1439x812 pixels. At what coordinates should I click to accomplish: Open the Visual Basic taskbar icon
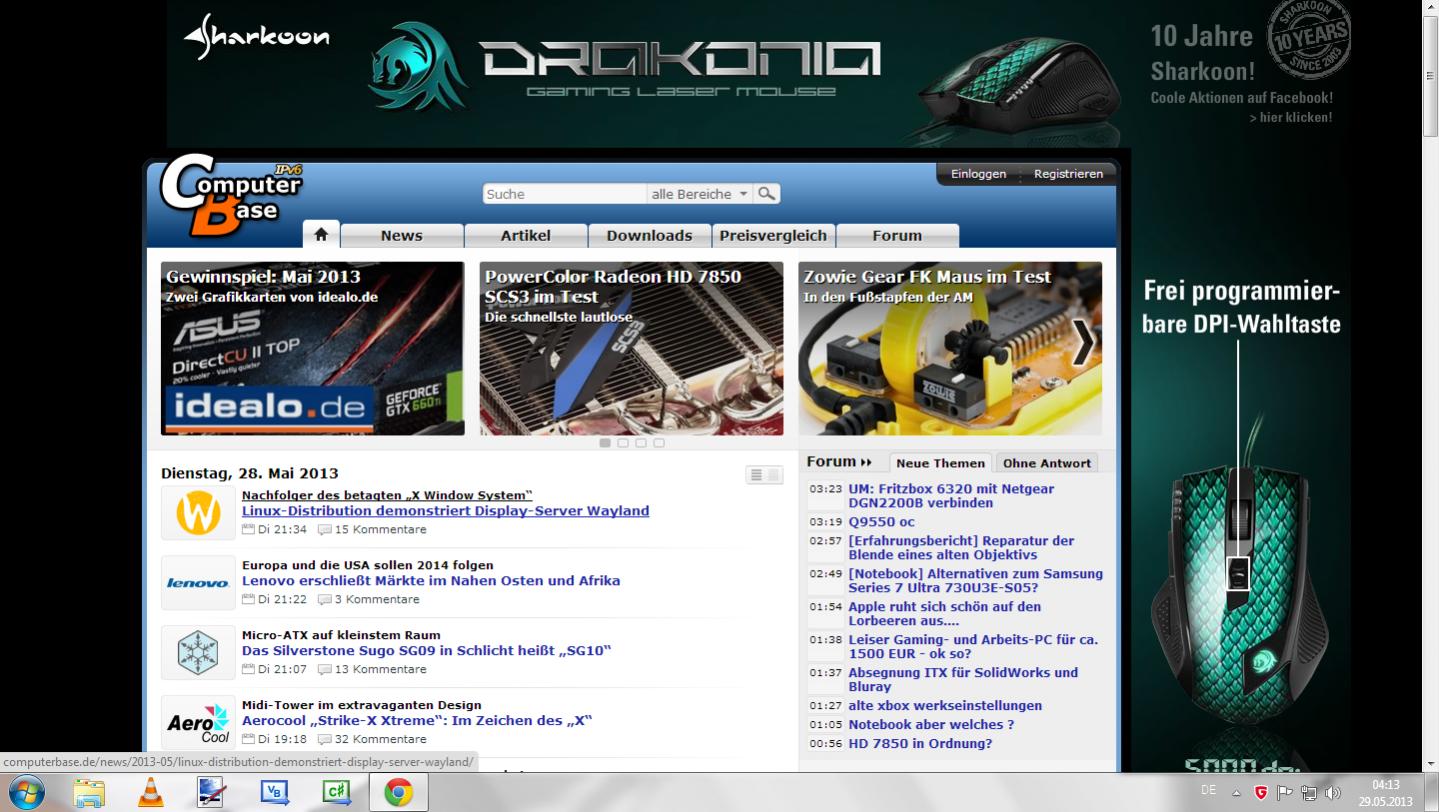273,793
